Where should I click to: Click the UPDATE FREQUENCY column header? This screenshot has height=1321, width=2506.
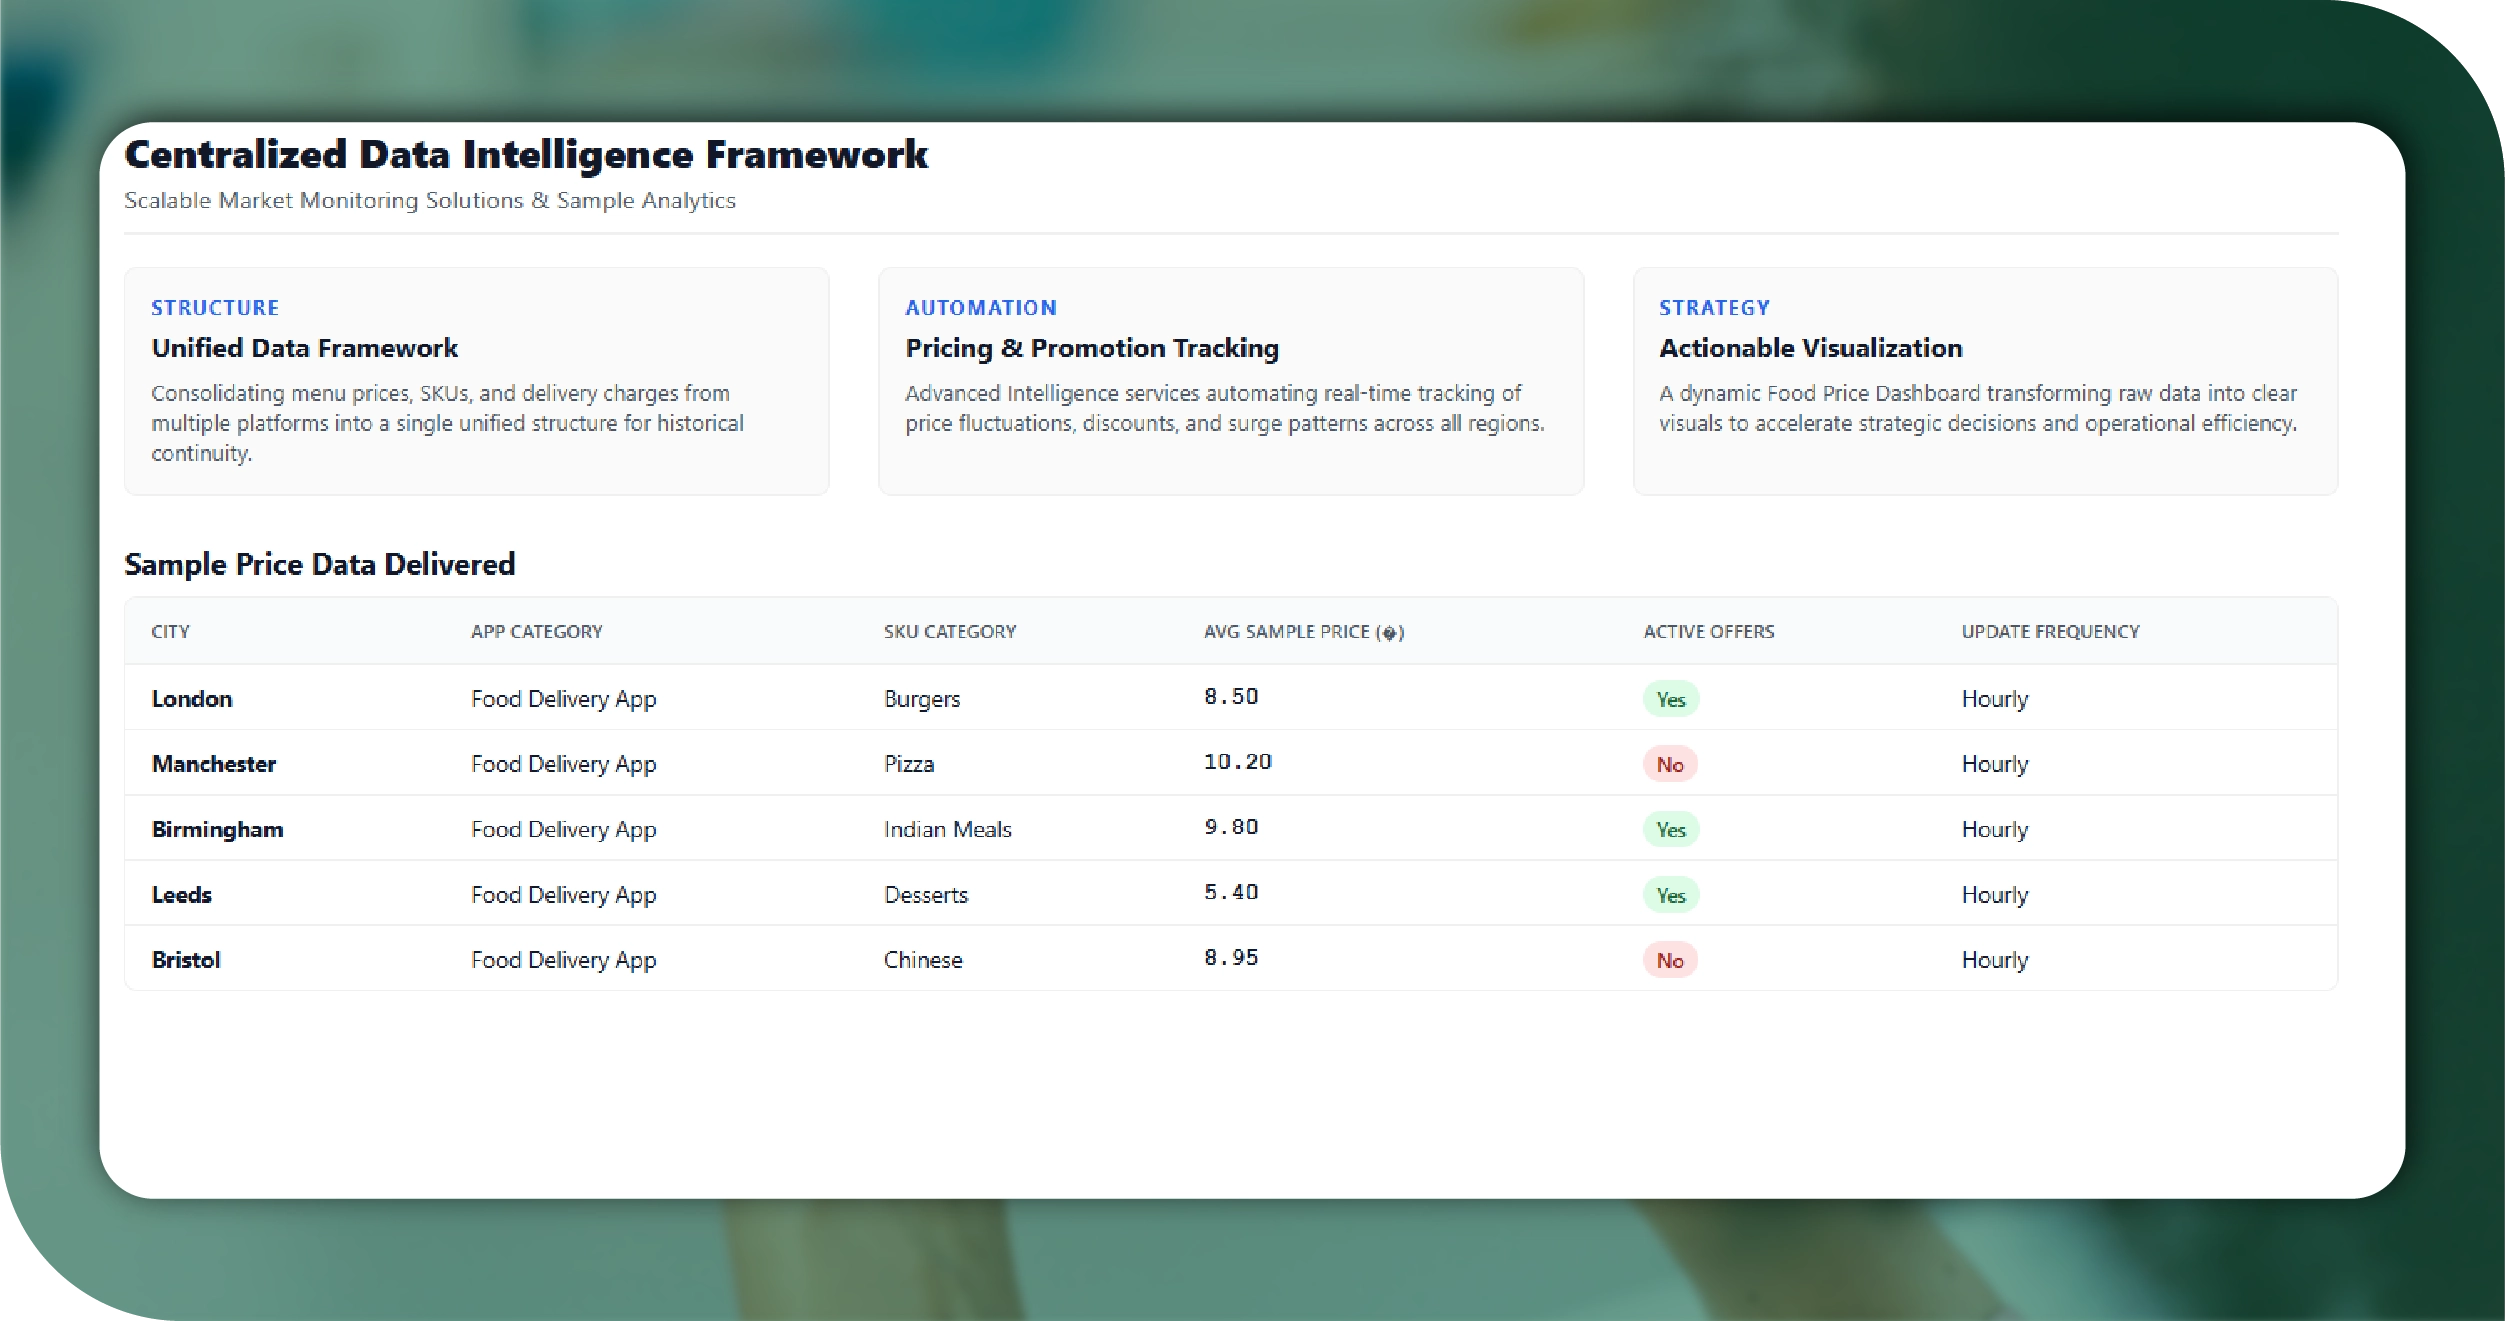(x=2050, y=632)
